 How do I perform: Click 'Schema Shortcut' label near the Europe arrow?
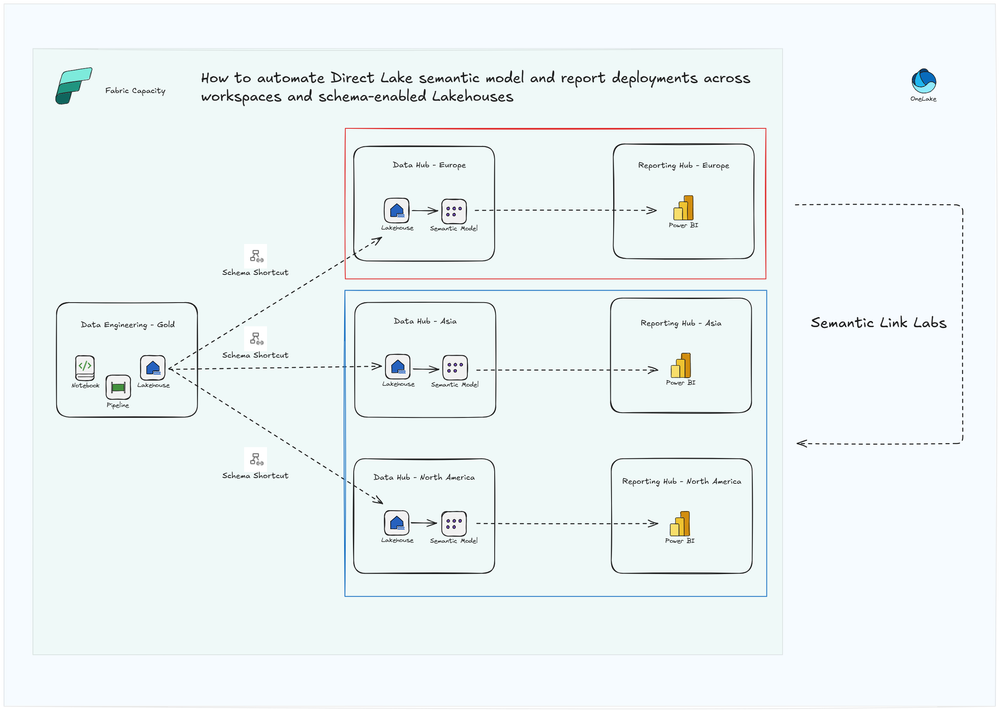(x=255, y=272)
